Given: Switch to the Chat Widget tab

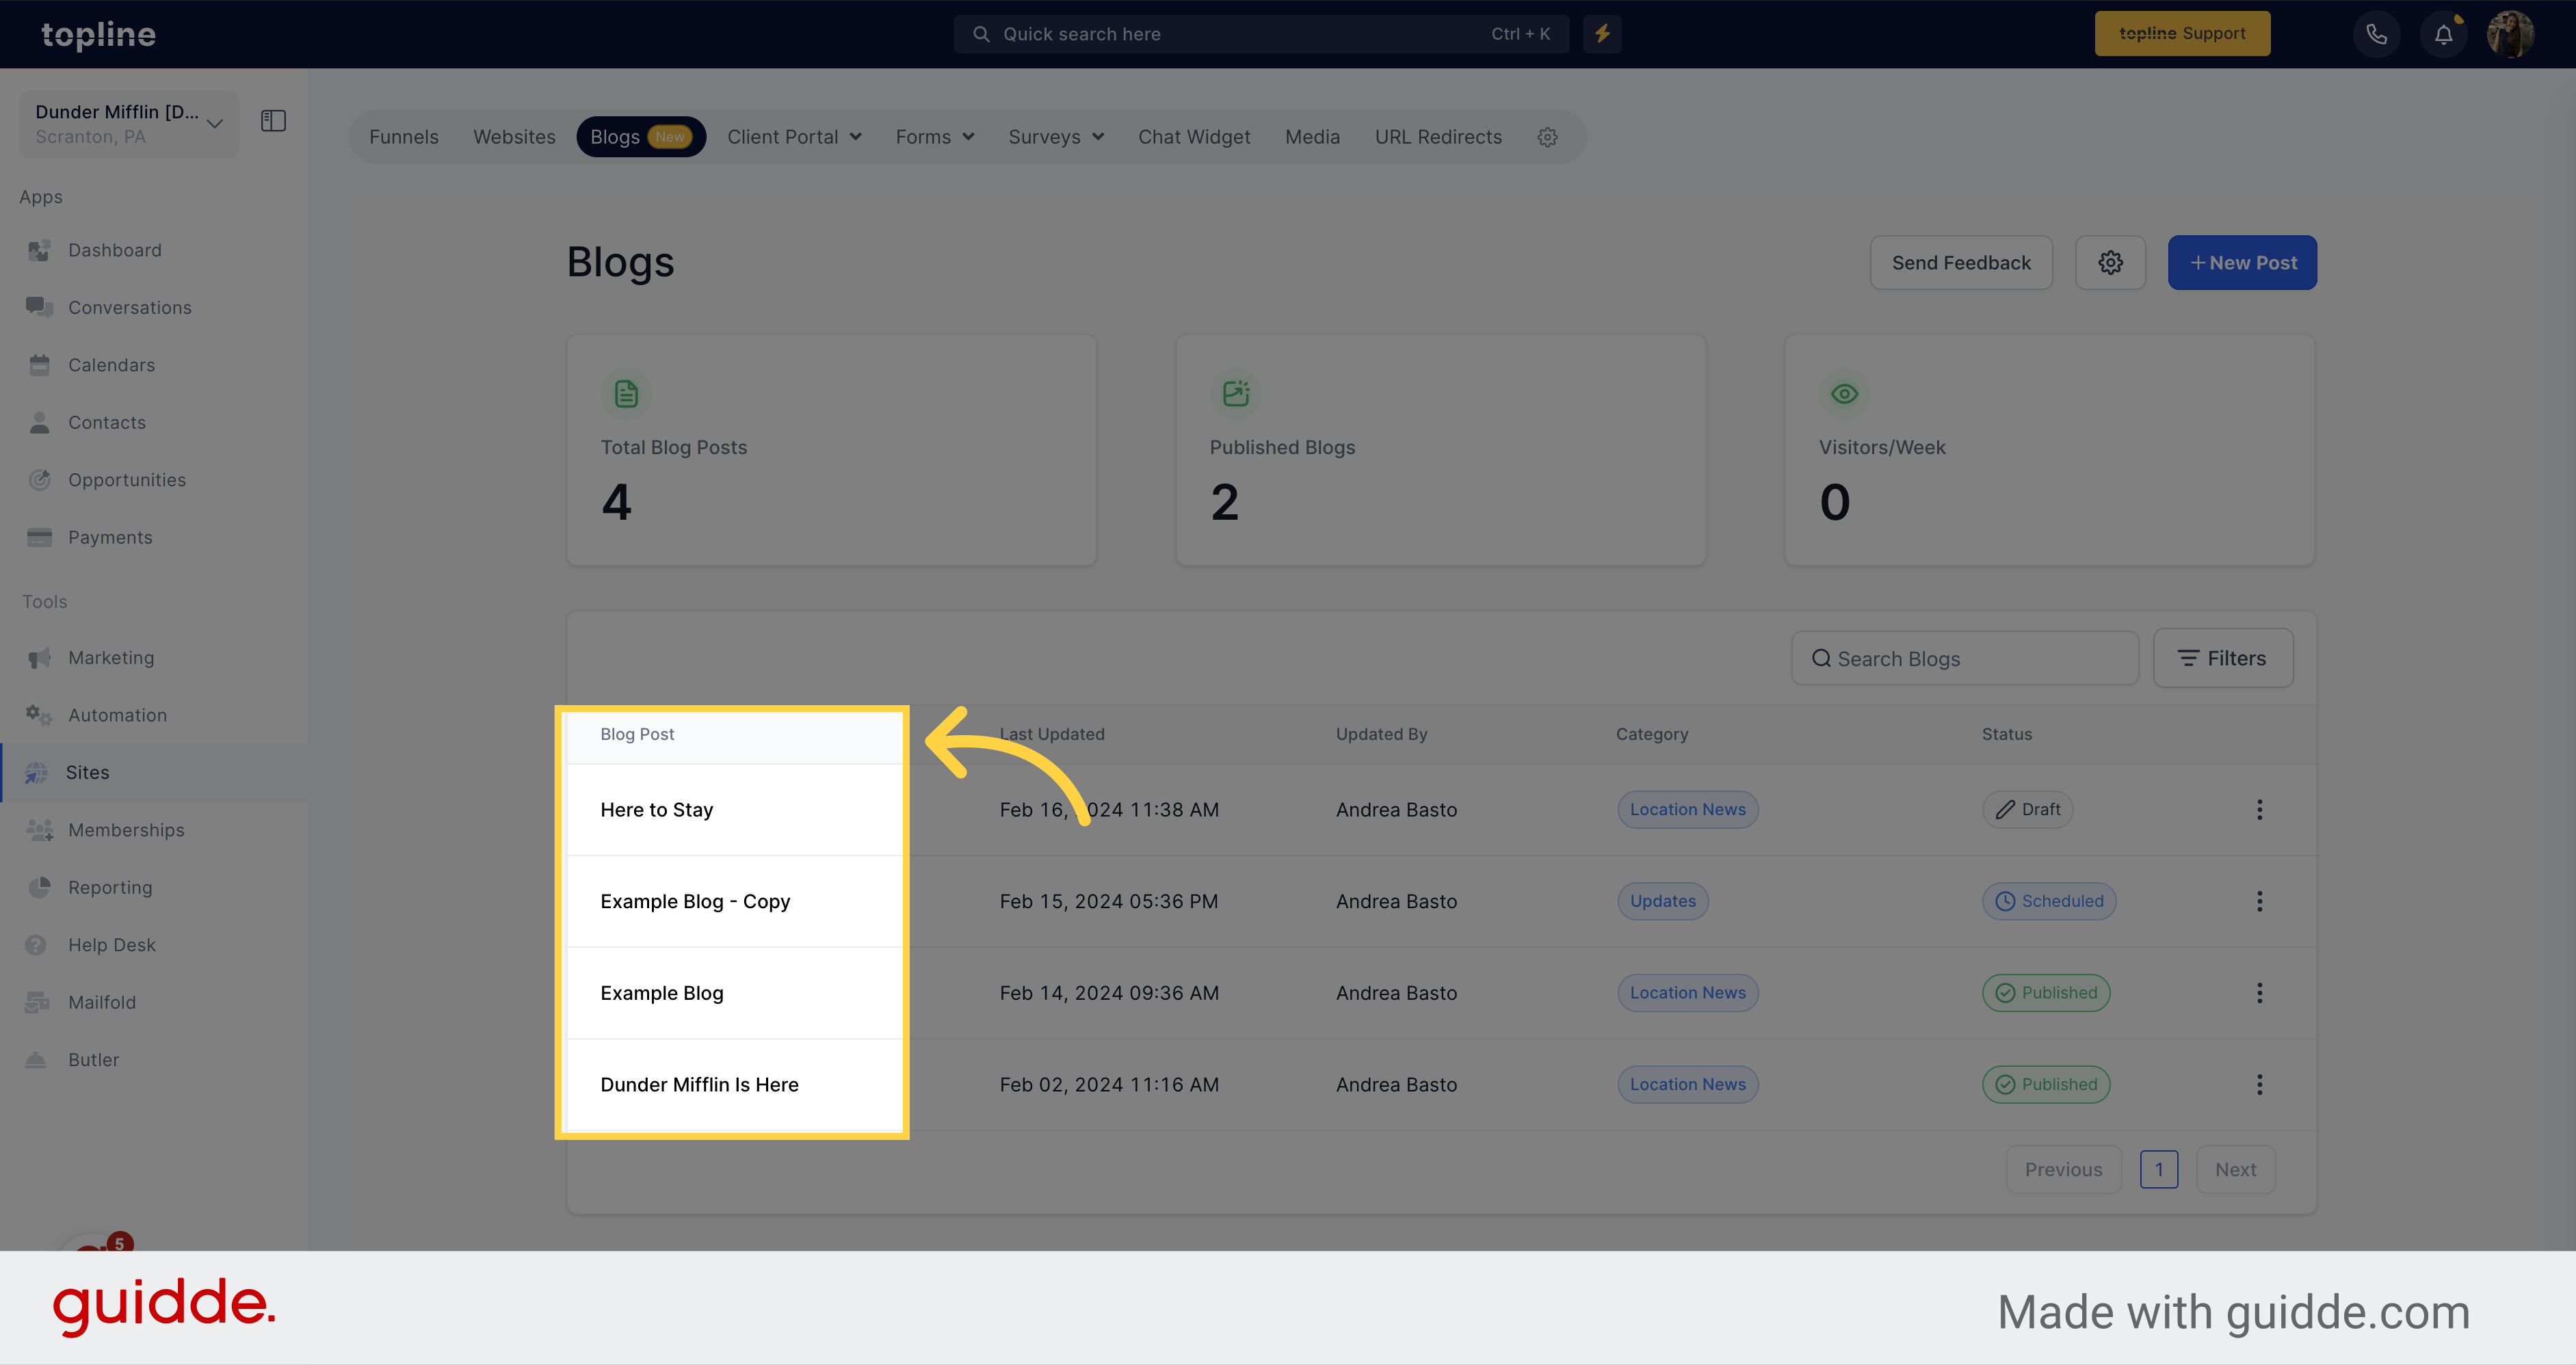Looking at the screenshot, I should (1194, 137).
